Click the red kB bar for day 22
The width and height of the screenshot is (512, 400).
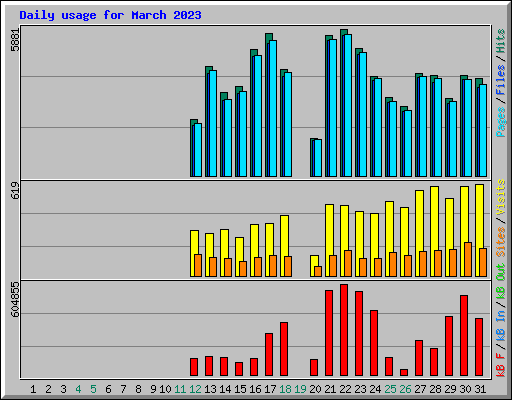(344, 330)
